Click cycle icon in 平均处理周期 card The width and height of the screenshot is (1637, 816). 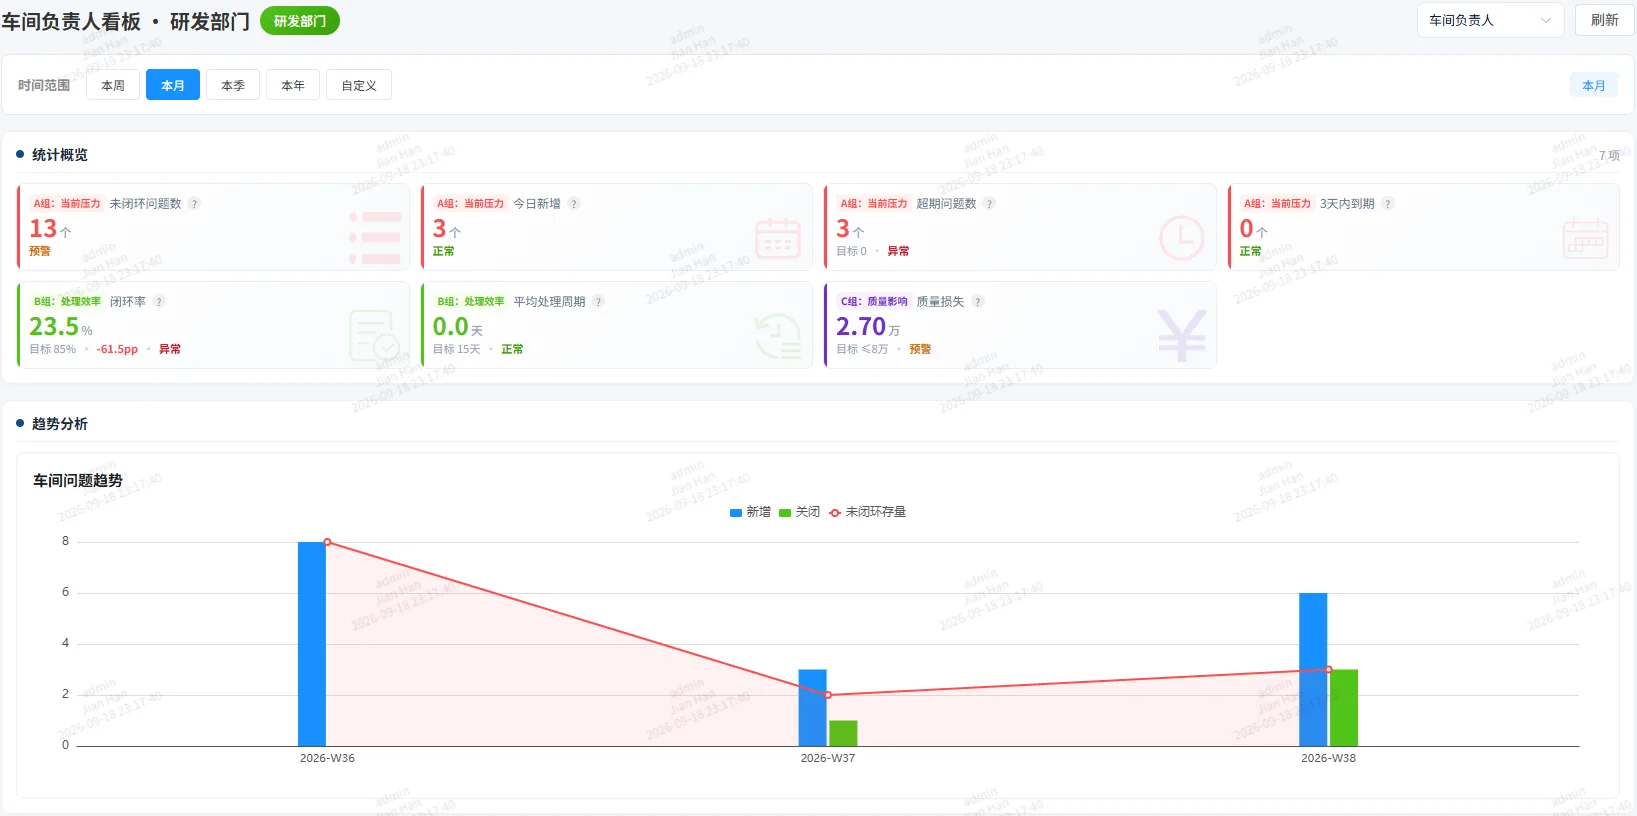pyautogui.click(x=778, y=336)
